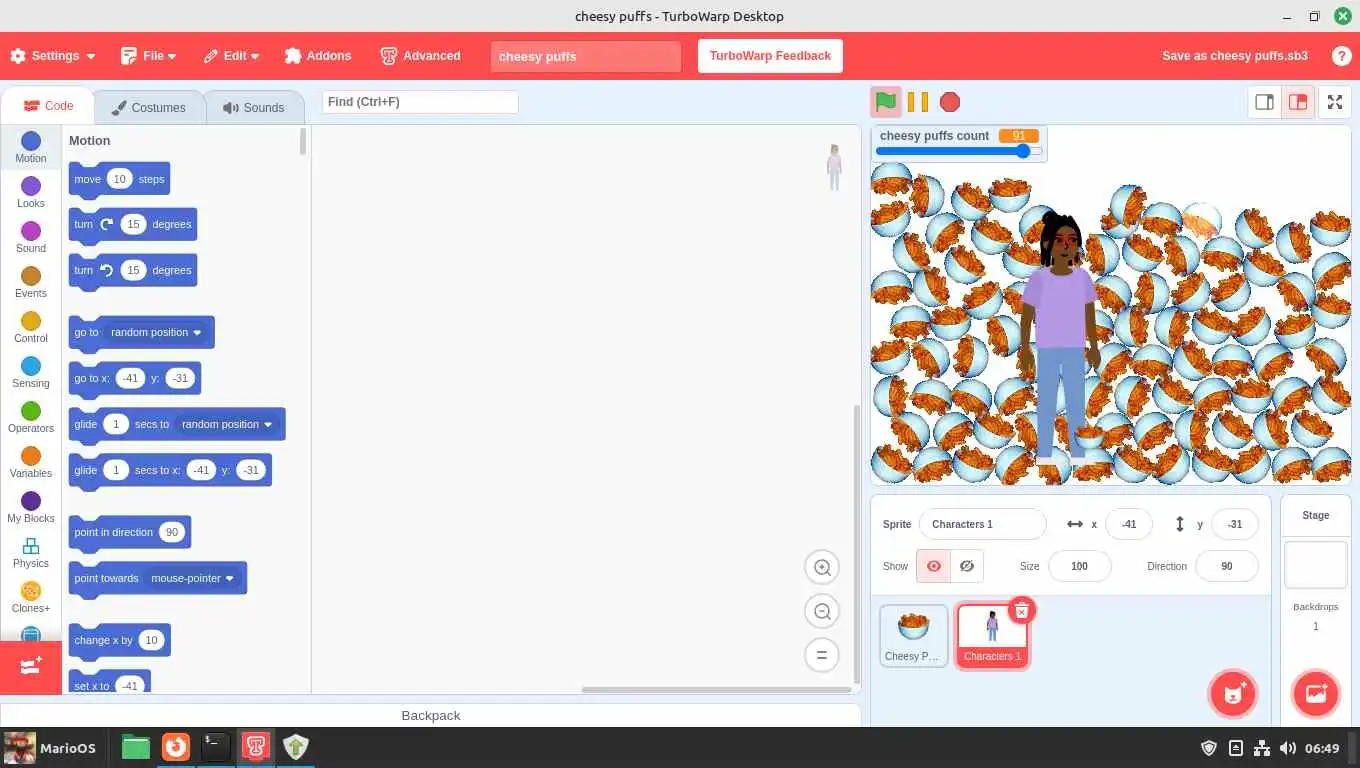The width and height of the screenshot is (1360, 768).
Task: Open the Advanced settings
Action: coord(421,56)
